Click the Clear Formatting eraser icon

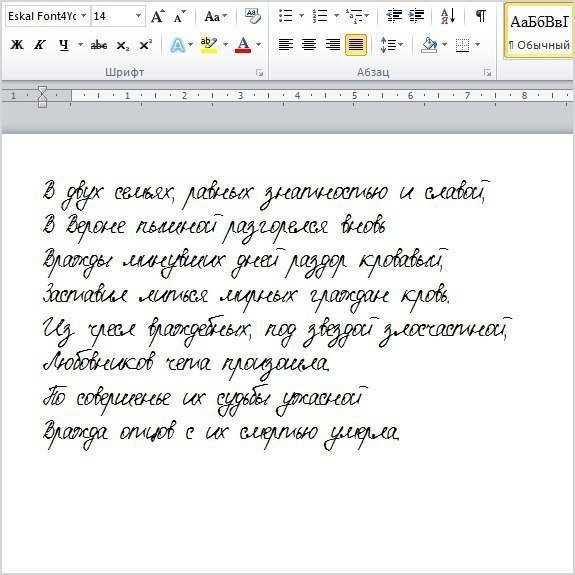253,16
